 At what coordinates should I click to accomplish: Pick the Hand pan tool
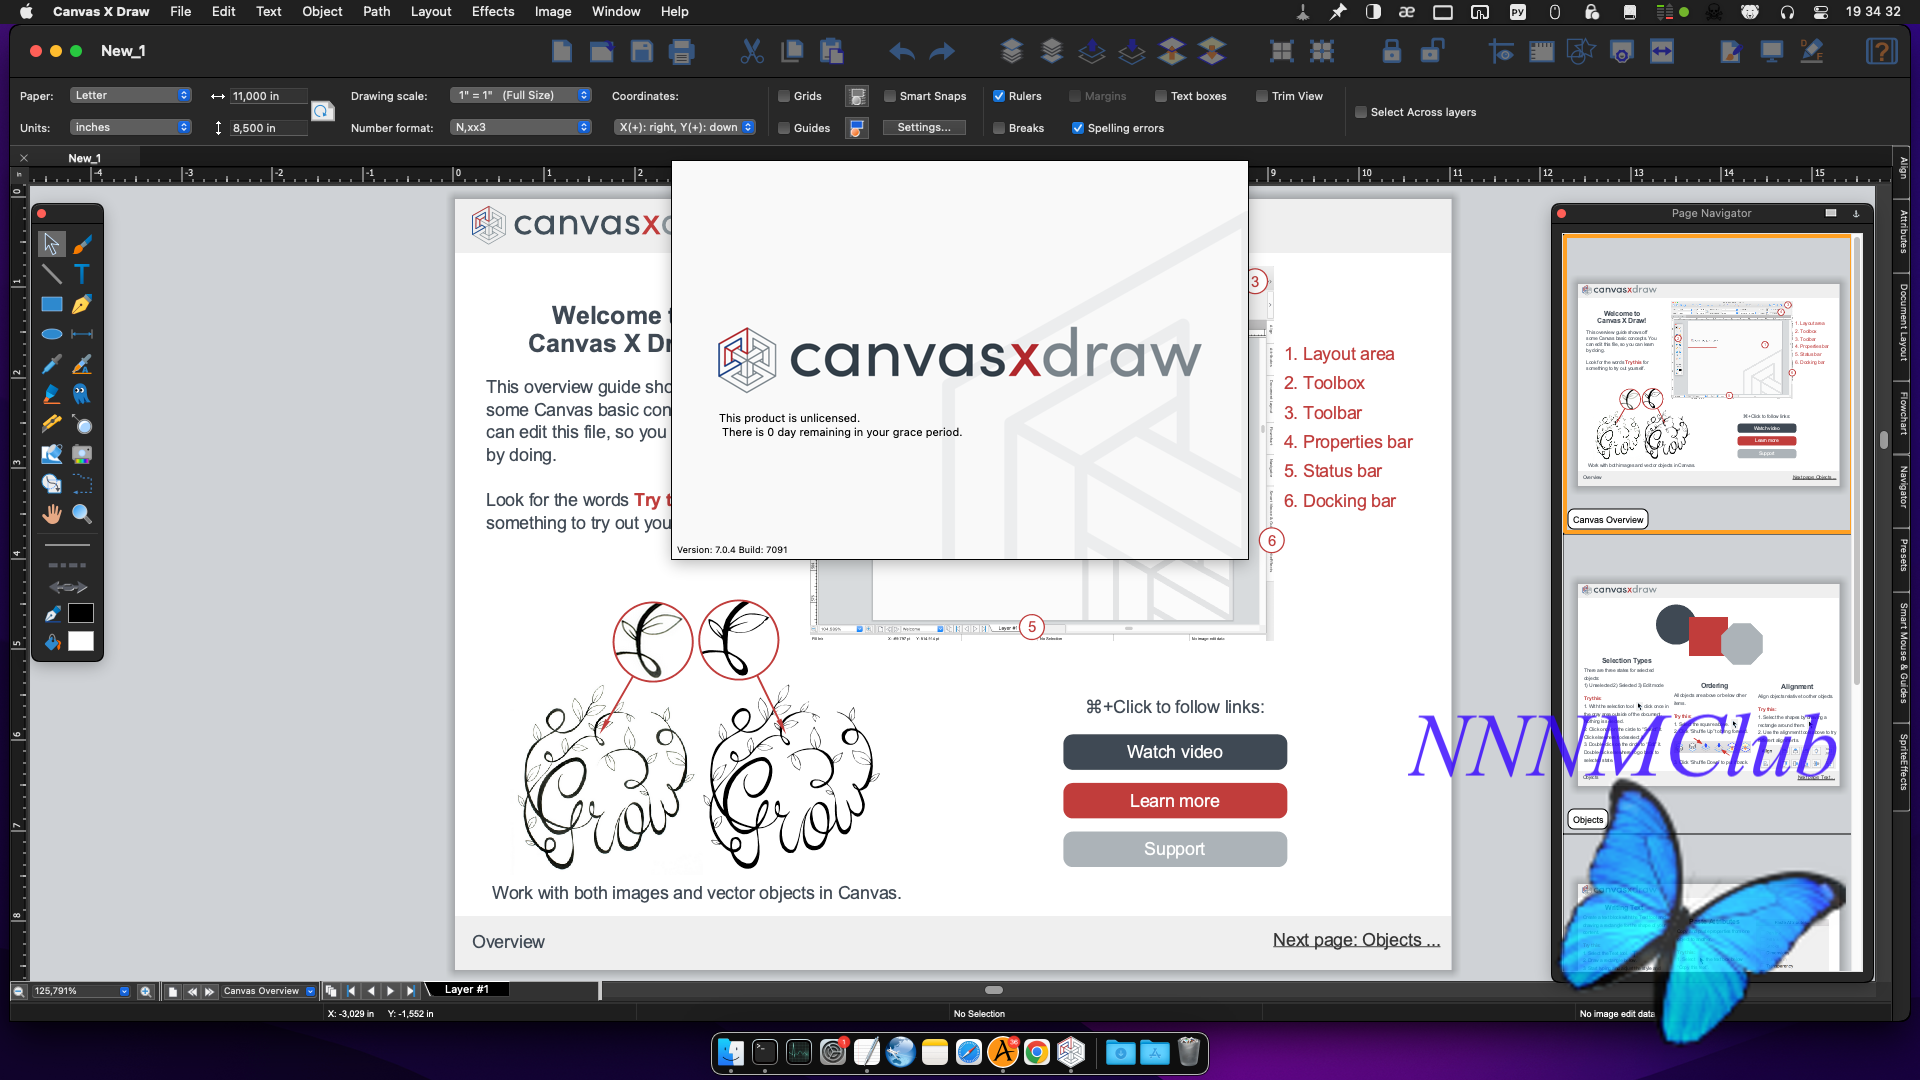point(51,514)
